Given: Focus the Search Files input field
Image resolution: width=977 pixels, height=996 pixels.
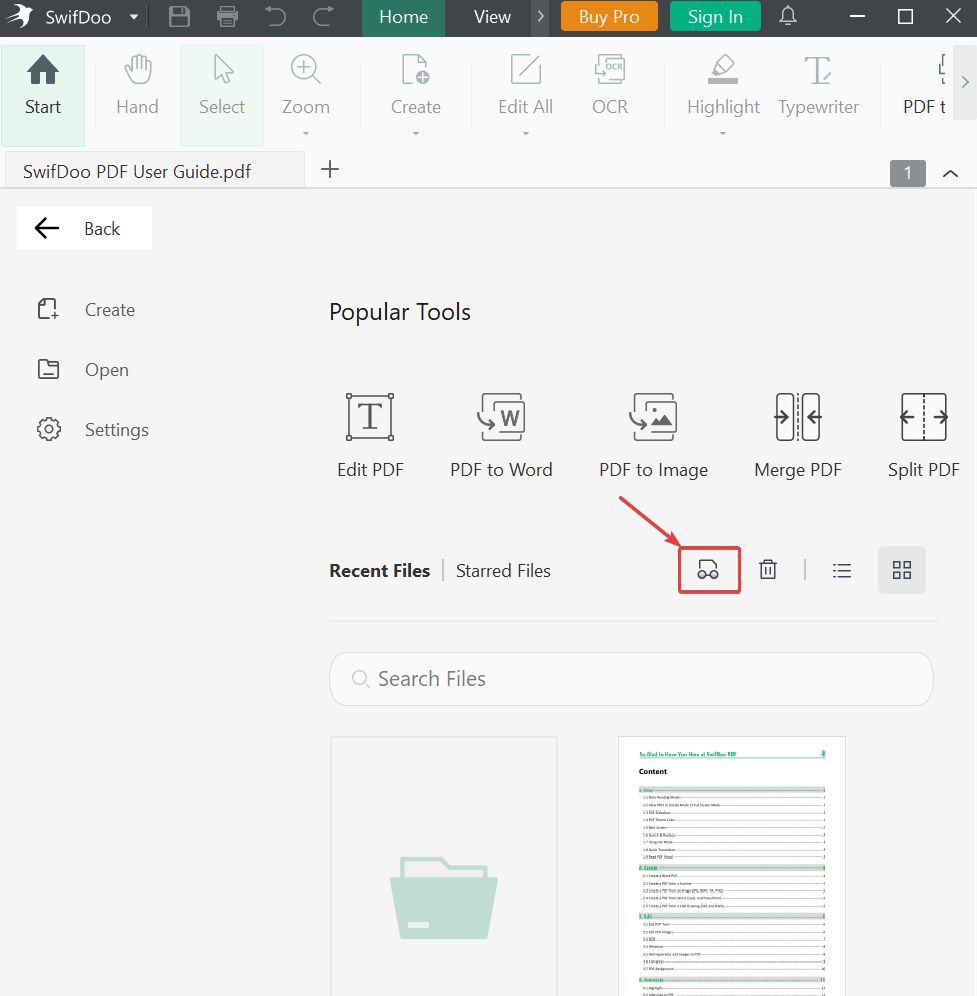Looking at the screenshot, I should 631,679.
